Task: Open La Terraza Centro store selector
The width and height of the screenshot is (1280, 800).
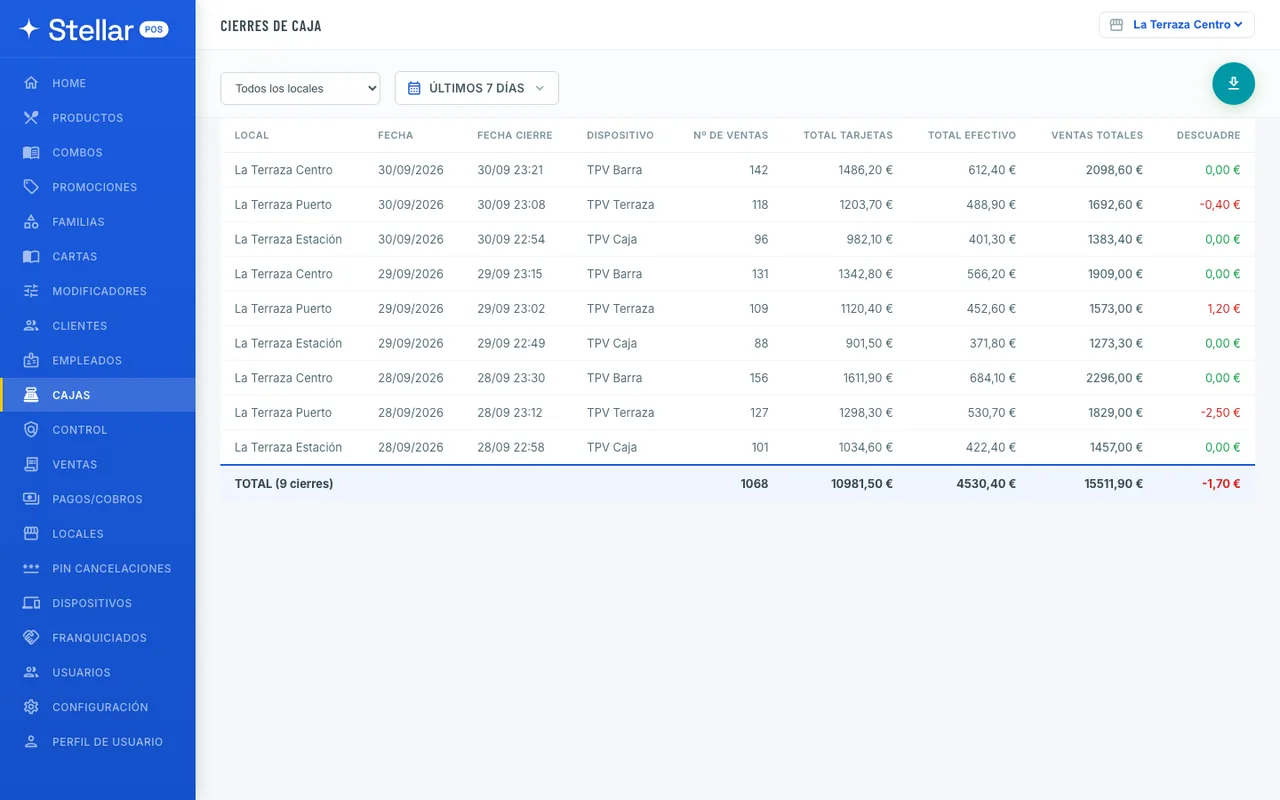Action: tap(1177, 24)
